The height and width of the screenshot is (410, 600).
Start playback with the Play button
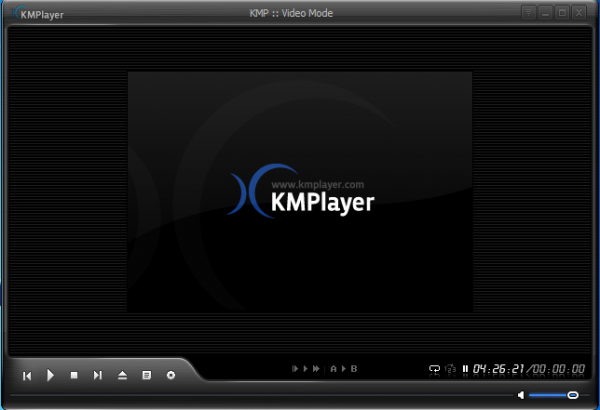pyautogui.click(x=50, y=375)
